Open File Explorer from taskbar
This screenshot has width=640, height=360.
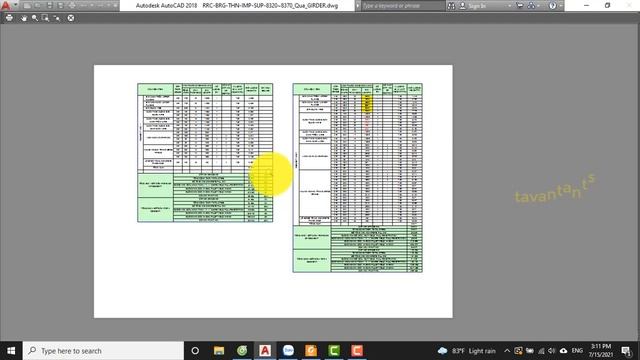click(219, 351)
